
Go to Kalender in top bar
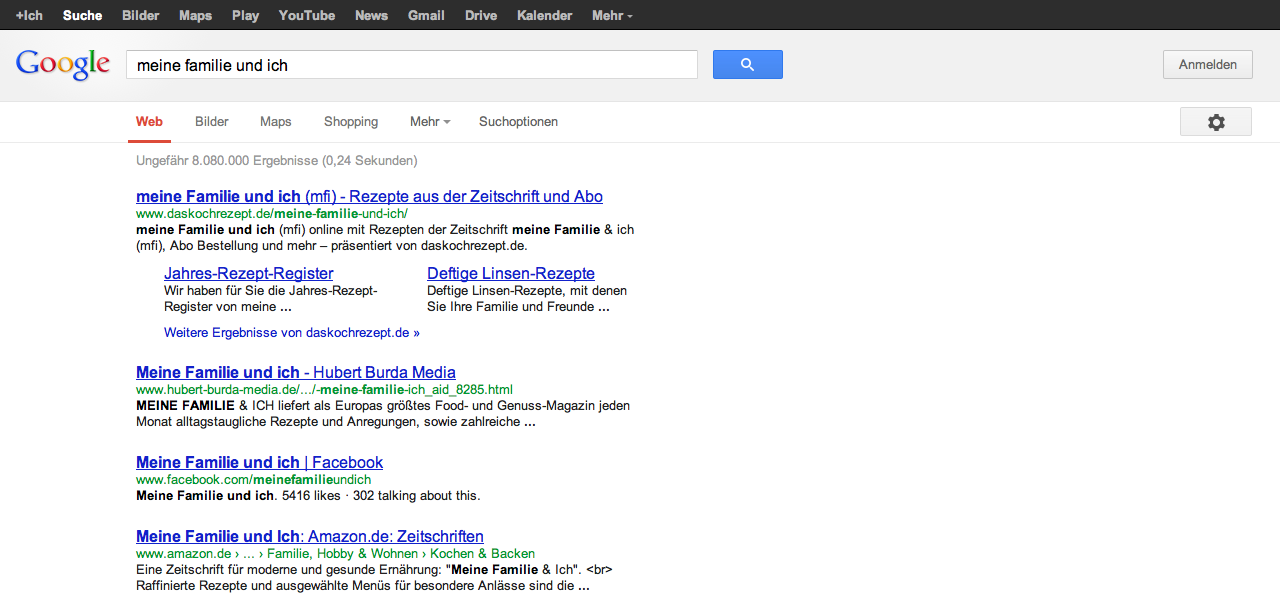pyautogui.click(x=544, y=15)
